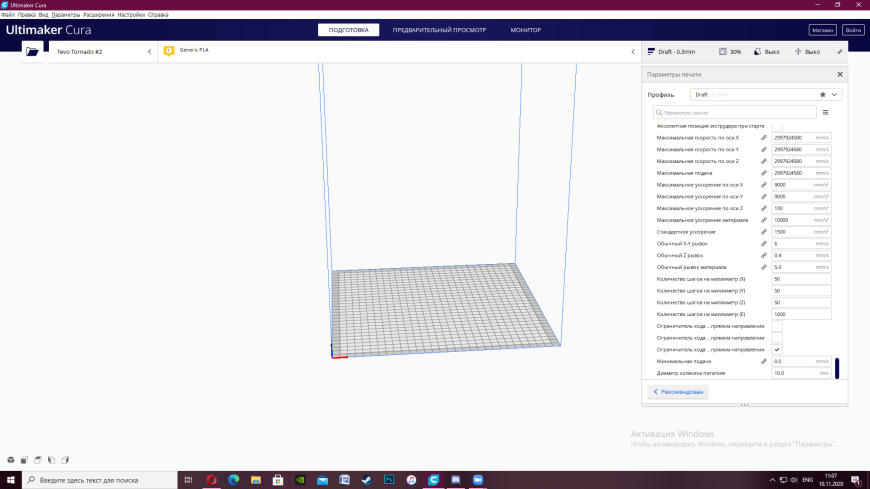Switch to left side view icon
Viewport: 870px width, 489px height.
(x=52, y=460)
